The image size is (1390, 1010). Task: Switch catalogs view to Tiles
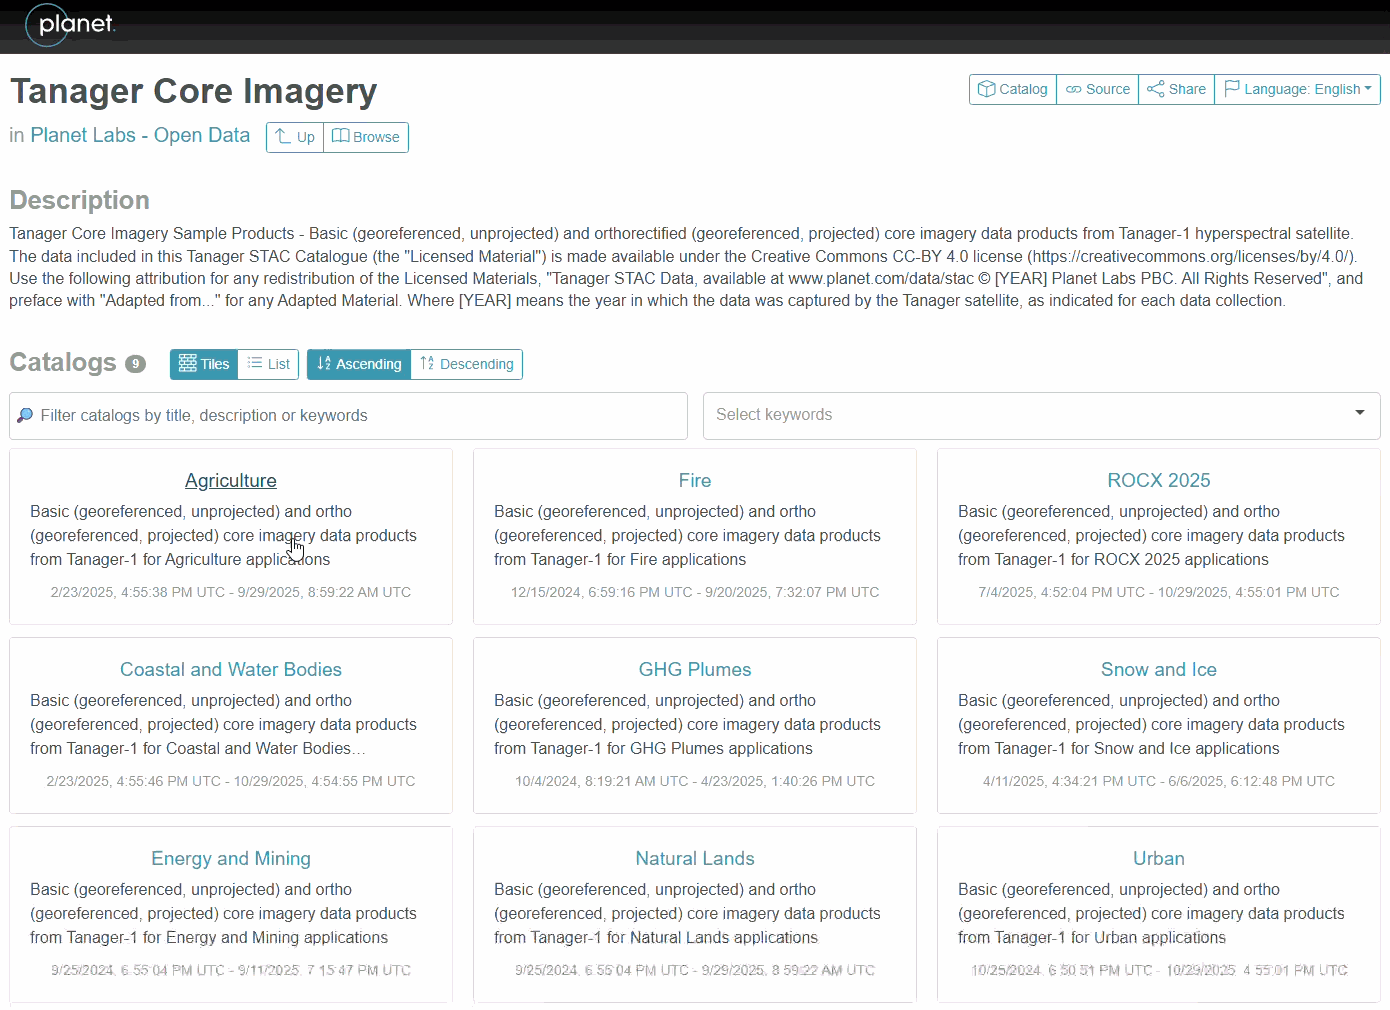tap(204, 364)
